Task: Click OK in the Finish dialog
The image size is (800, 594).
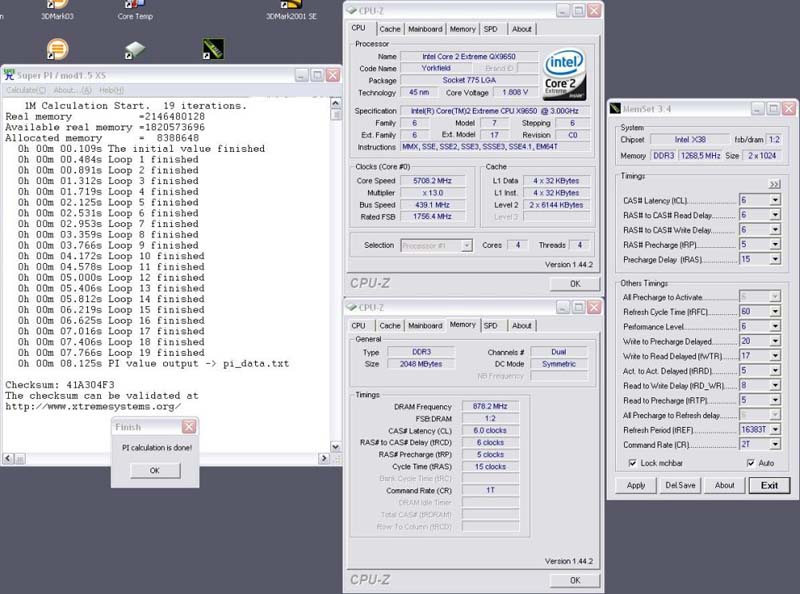Action: (155, 470)
